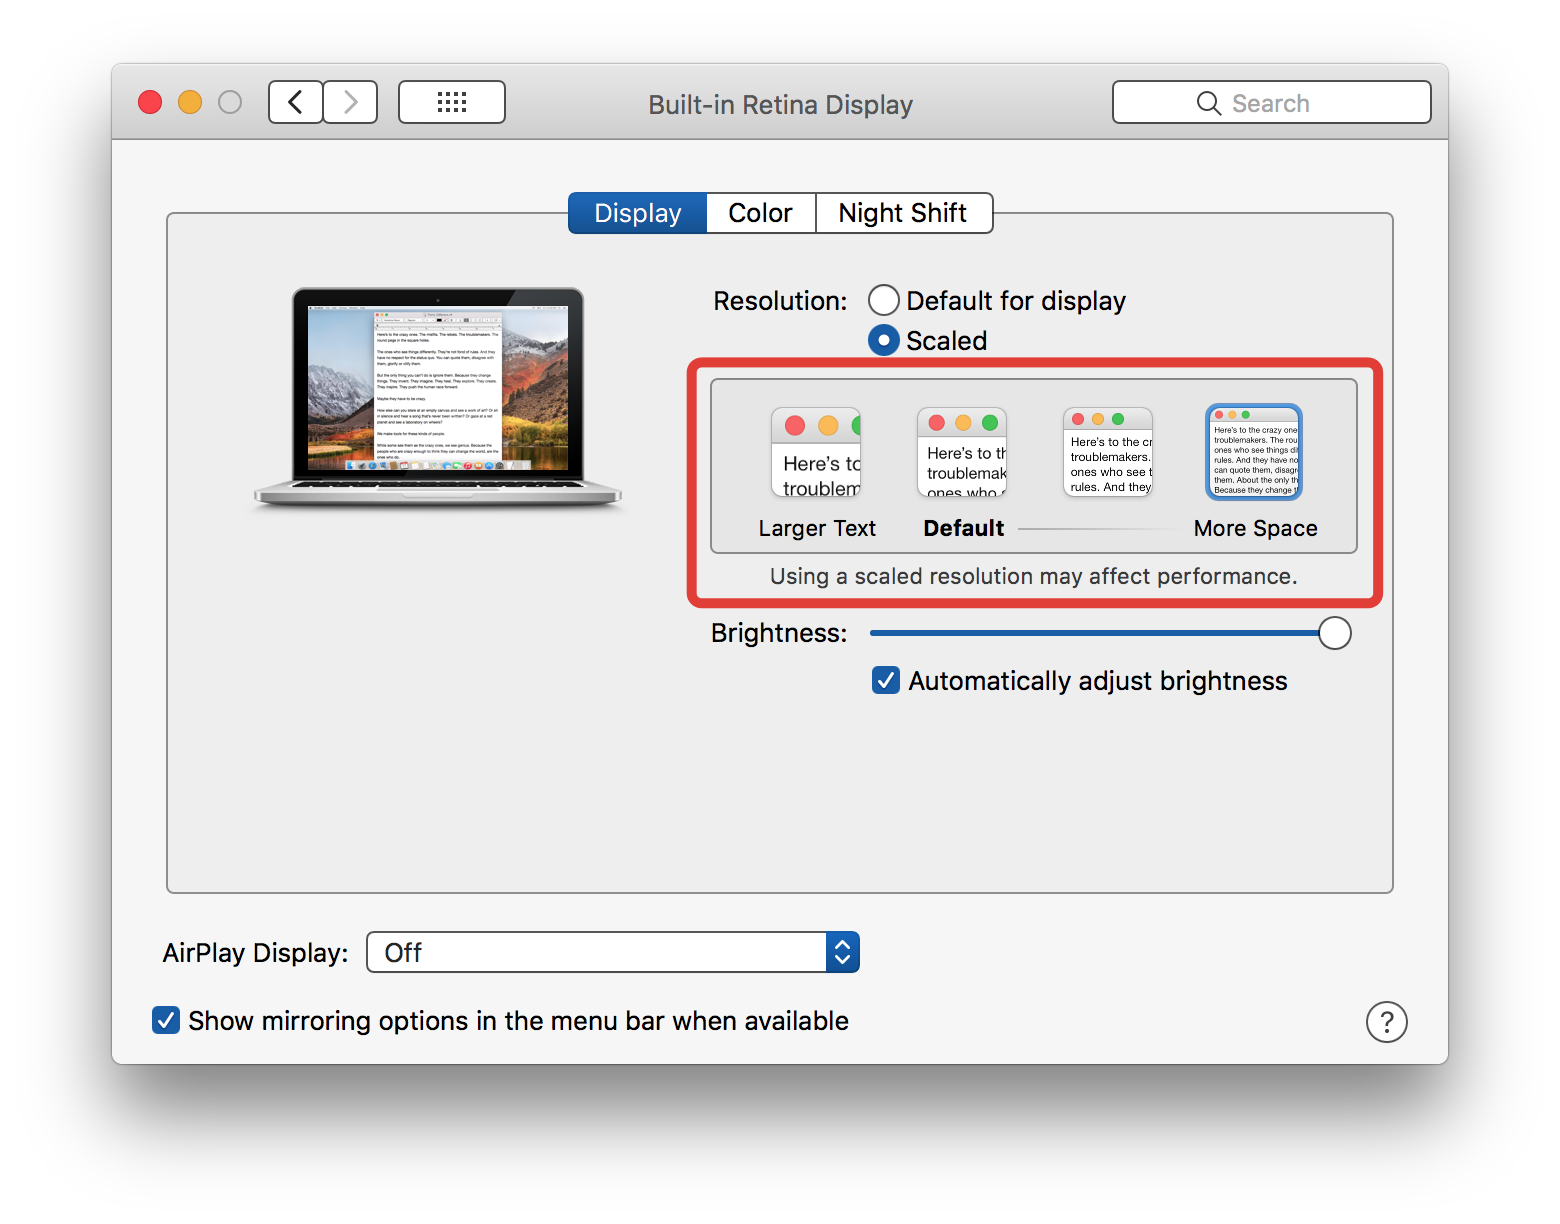Minimize the window with yellow button
This screenshot has width=1560, height=1224.
click(190, 102)
